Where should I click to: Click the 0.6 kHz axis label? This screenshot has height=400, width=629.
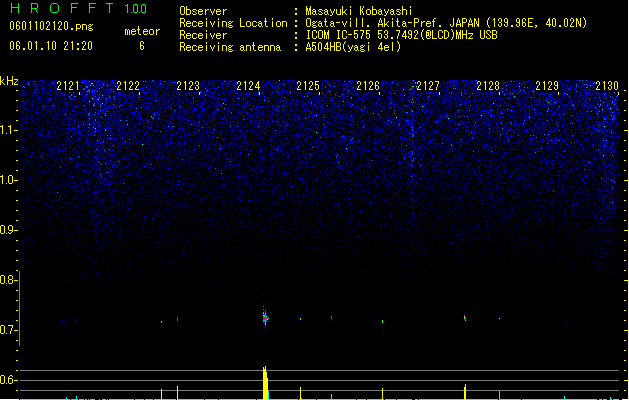[x=8, y=380]
